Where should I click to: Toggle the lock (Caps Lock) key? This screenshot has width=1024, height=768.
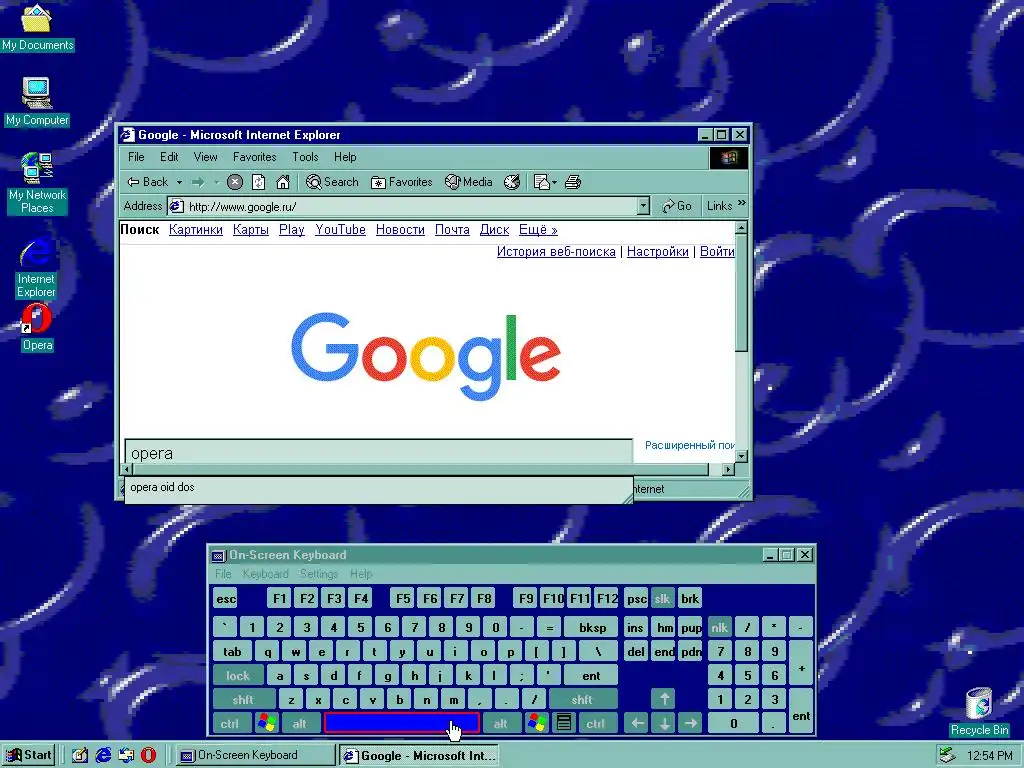(238, 676)
